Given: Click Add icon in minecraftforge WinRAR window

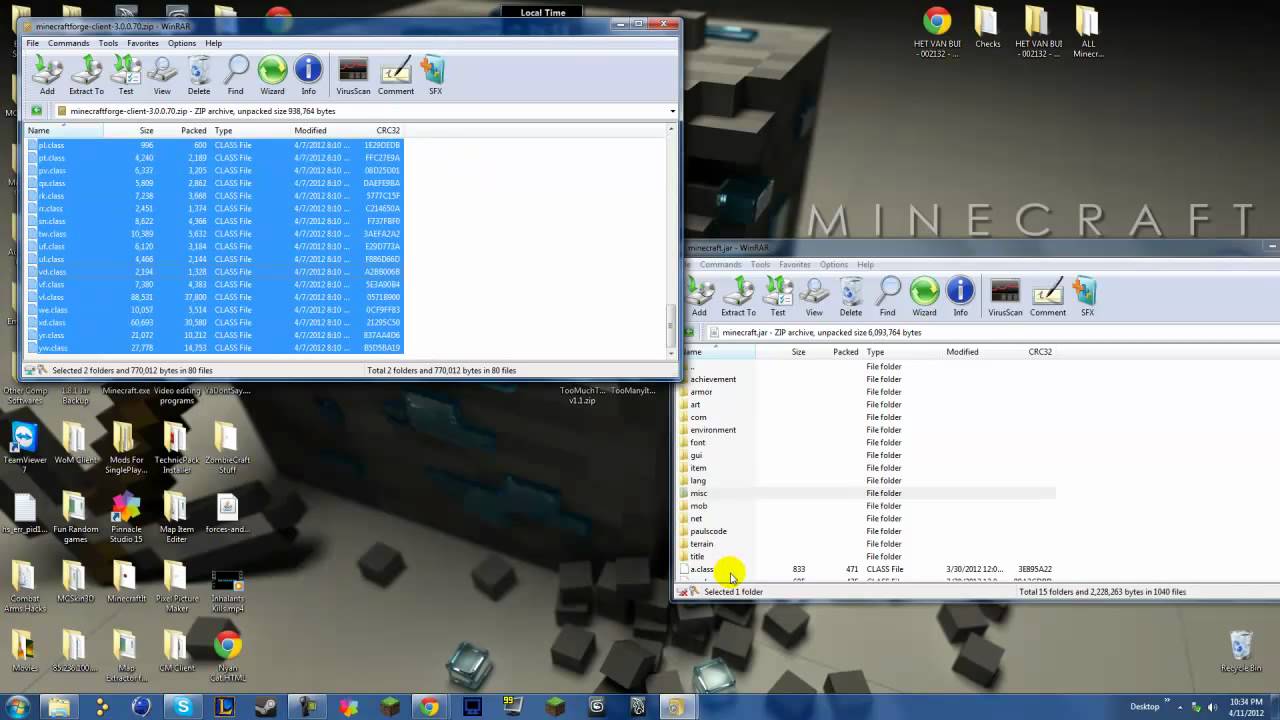Looking at the screenshot, I should tap(47, 75).
